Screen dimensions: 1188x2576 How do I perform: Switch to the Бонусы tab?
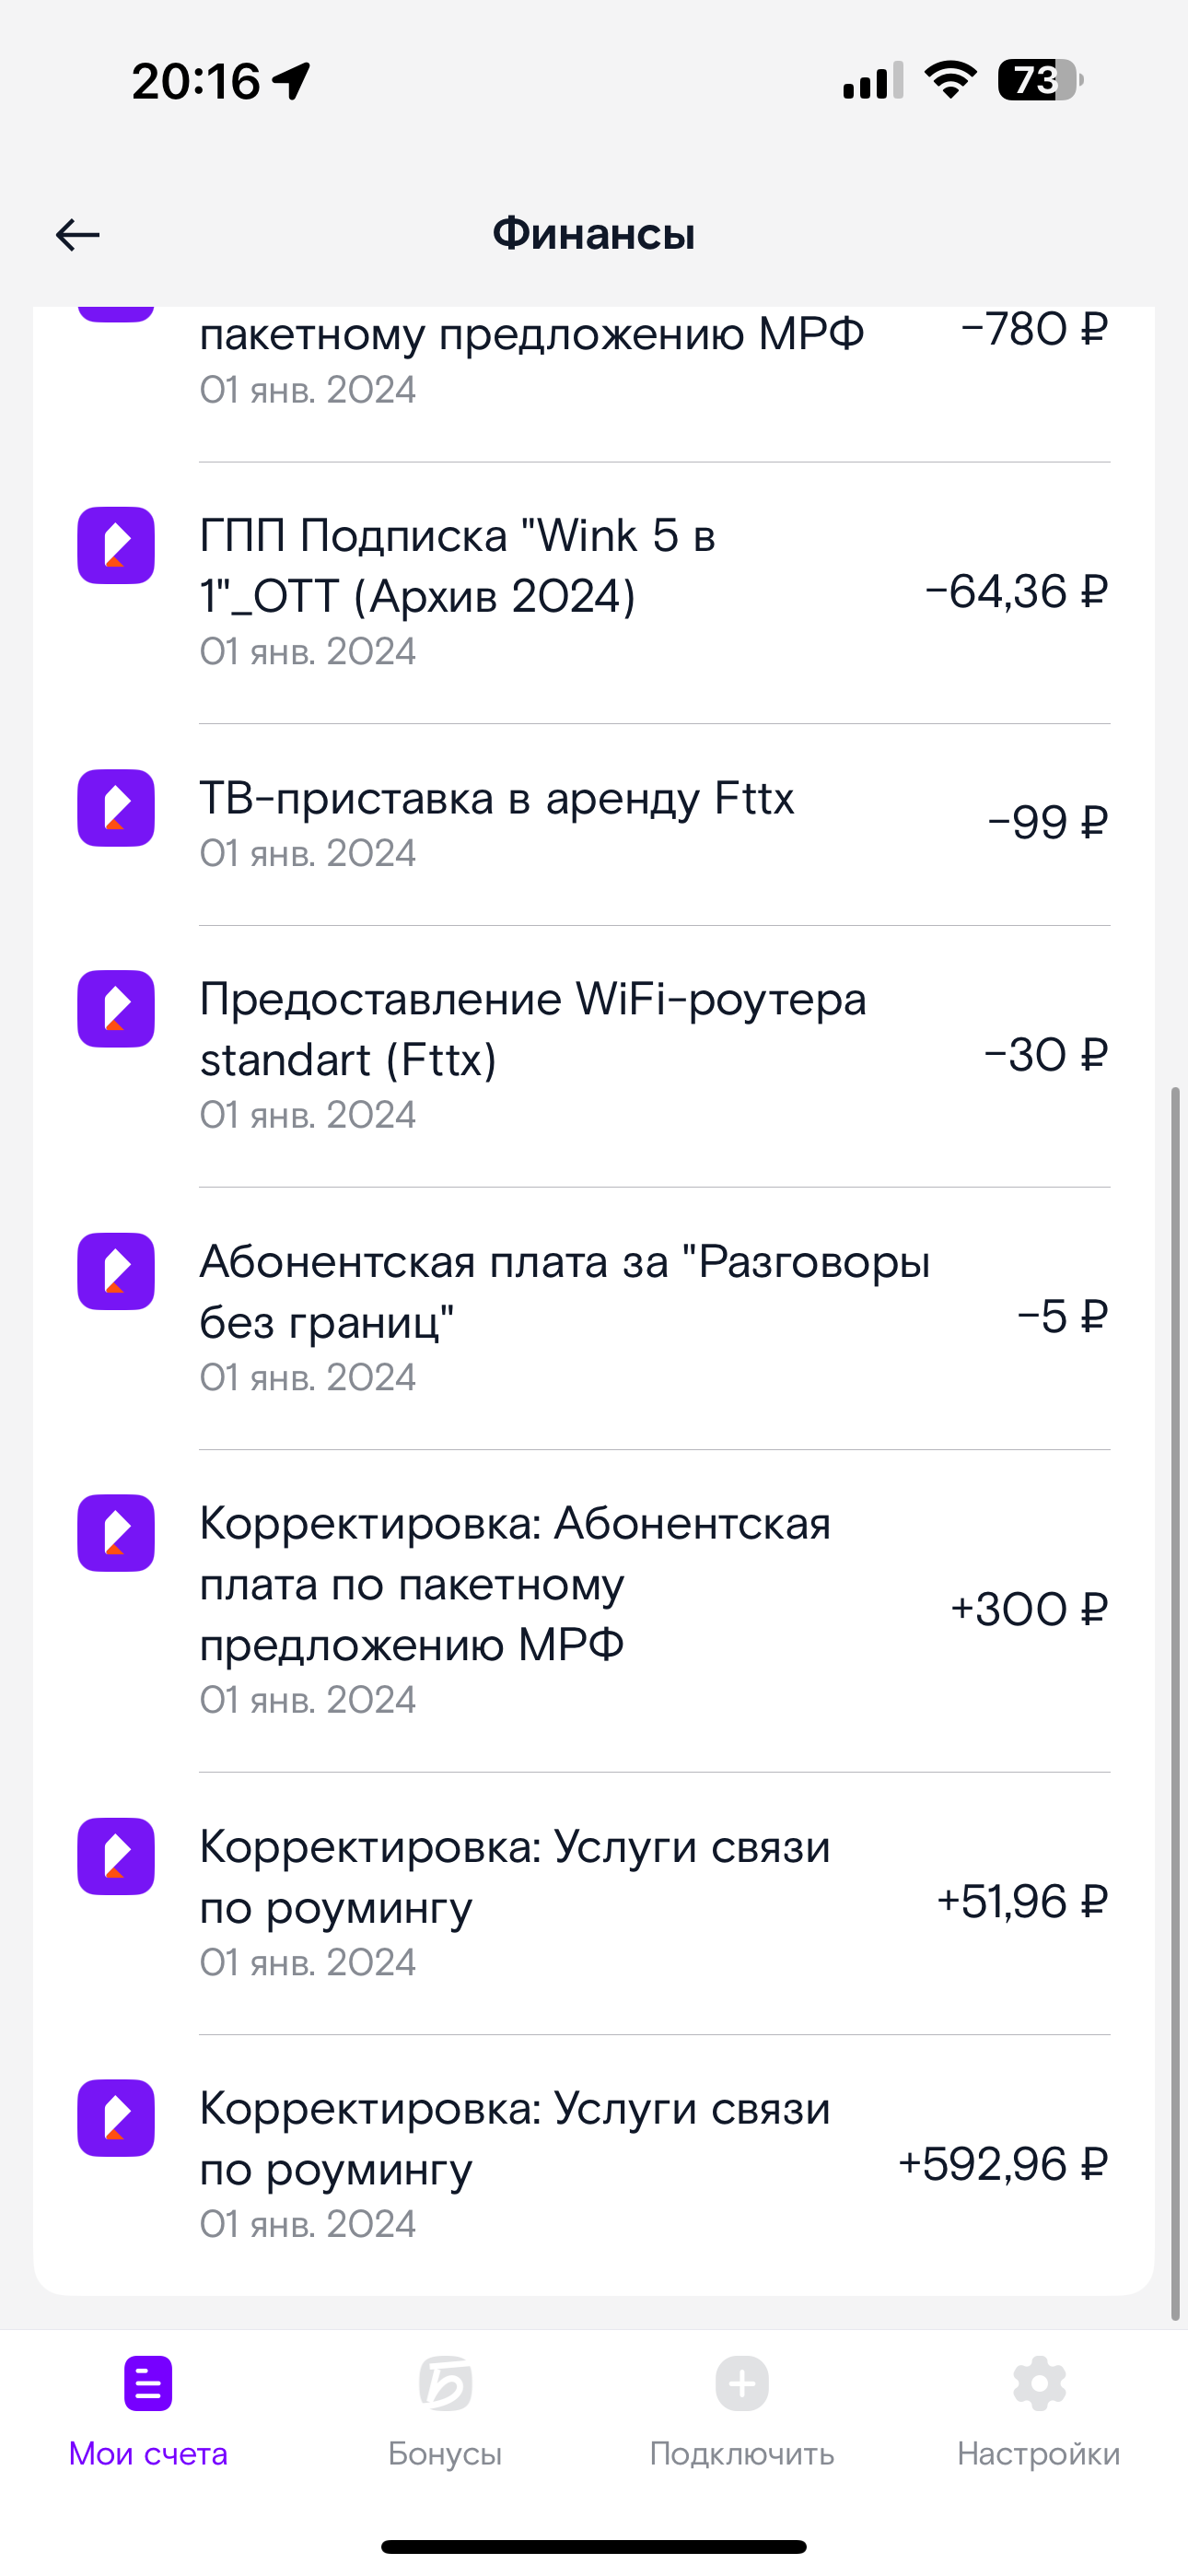tap(445, 2410)
